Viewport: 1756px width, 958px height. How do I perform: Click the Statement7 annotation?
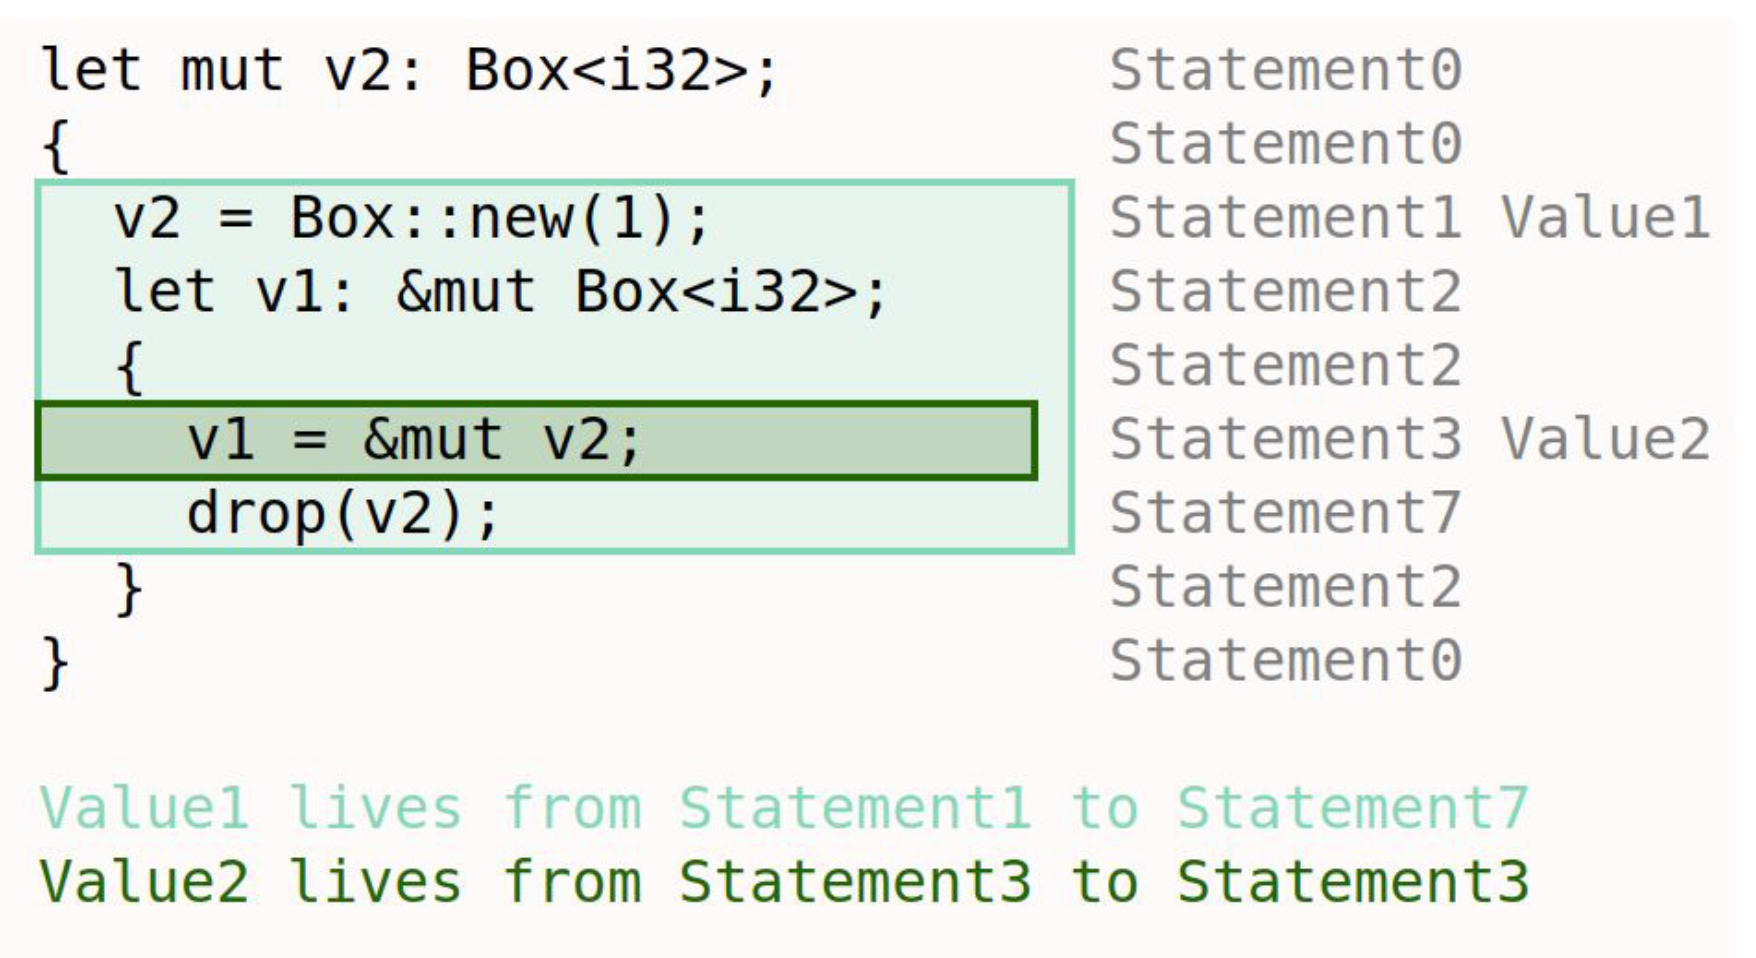(1285, 514)
